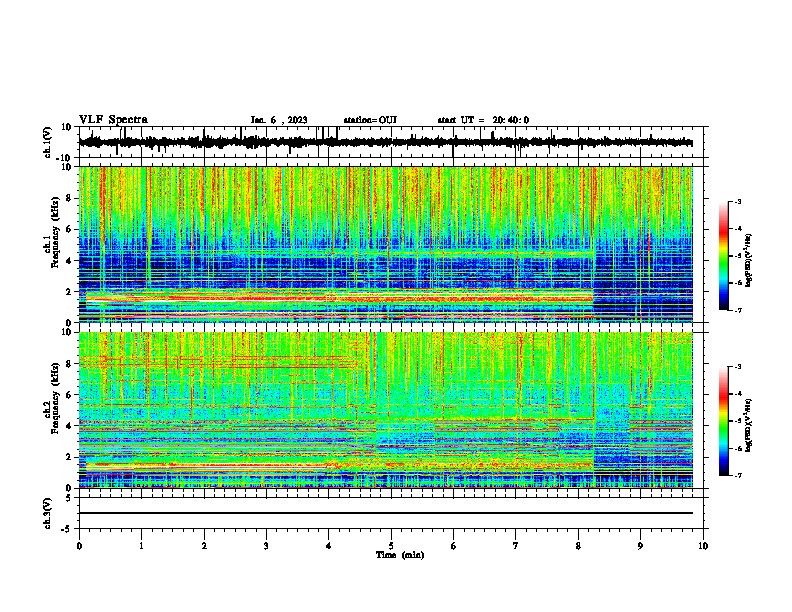
Task: Select the "start UT = 20:40:0" text
Action: click(x=483, y=120)
